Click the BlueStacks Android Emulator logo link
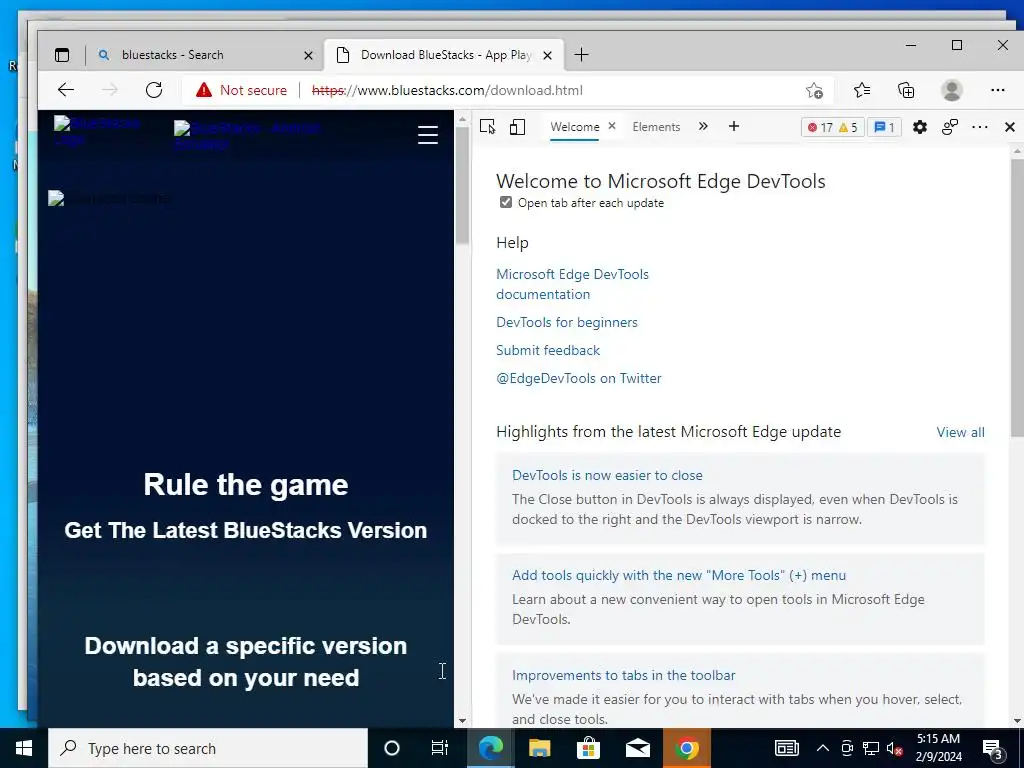The height and width of the screenshot is (768, 1024). tap(247, 135)
